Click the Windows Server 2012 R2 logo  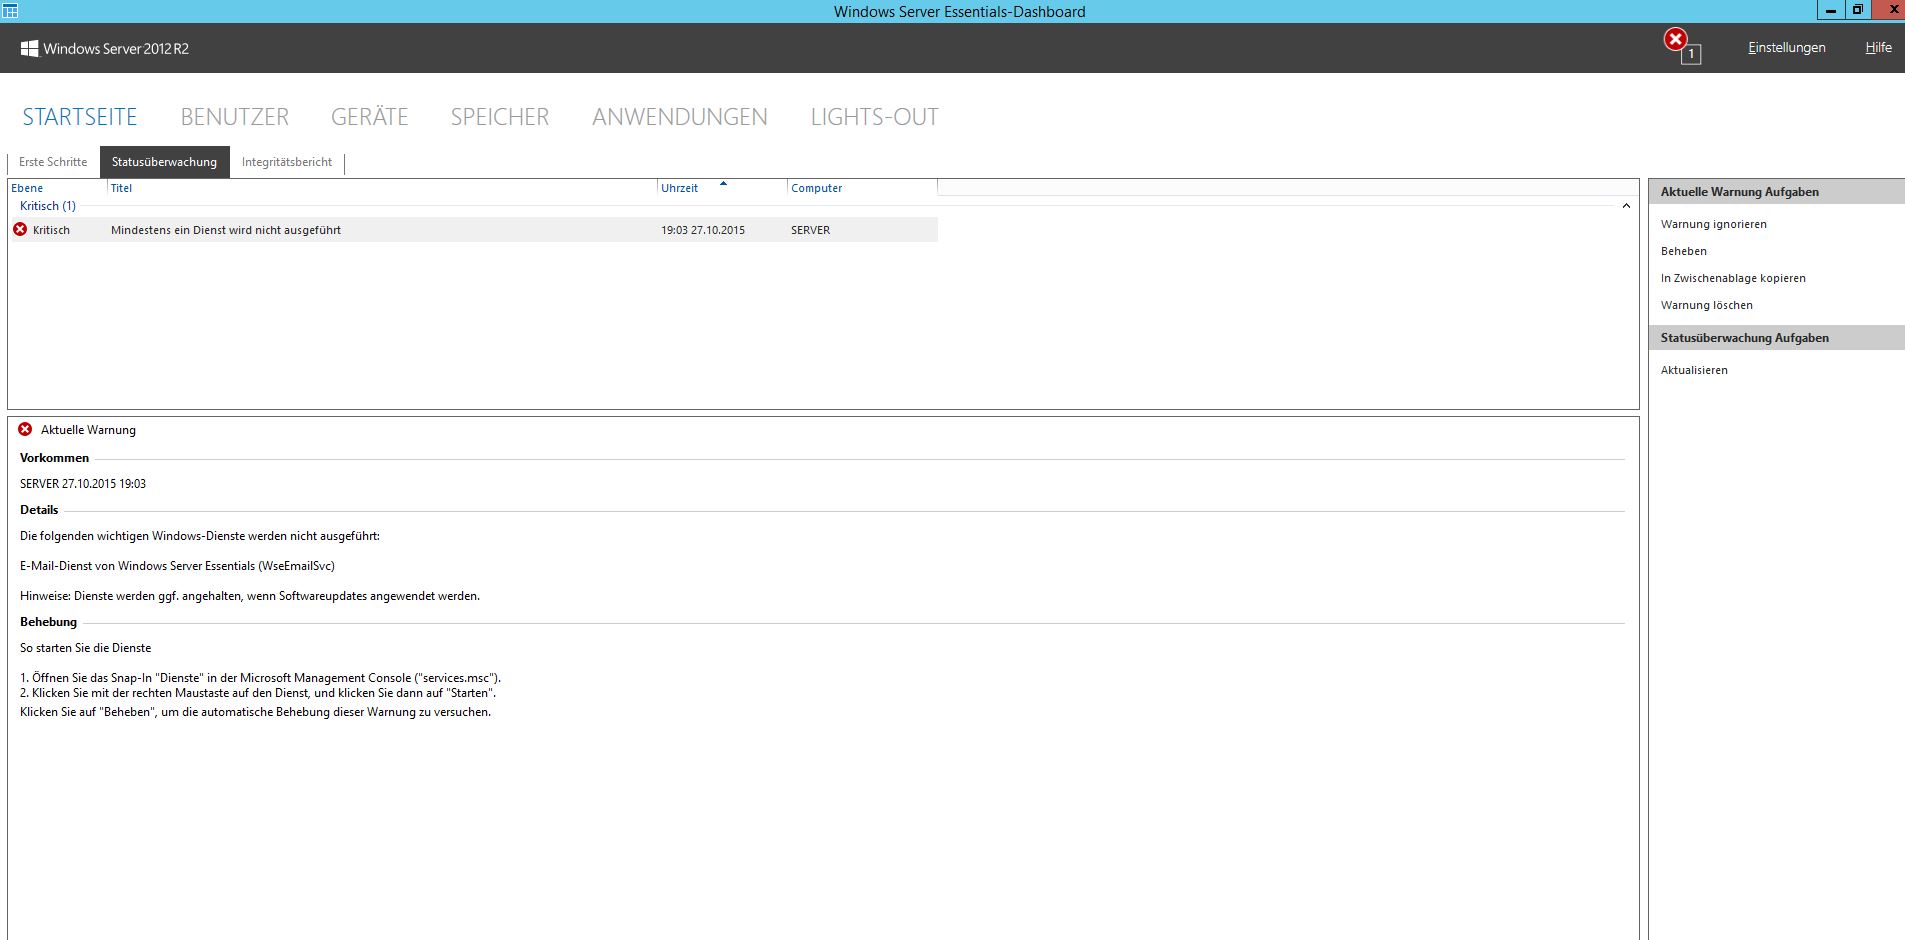point(104,48)
